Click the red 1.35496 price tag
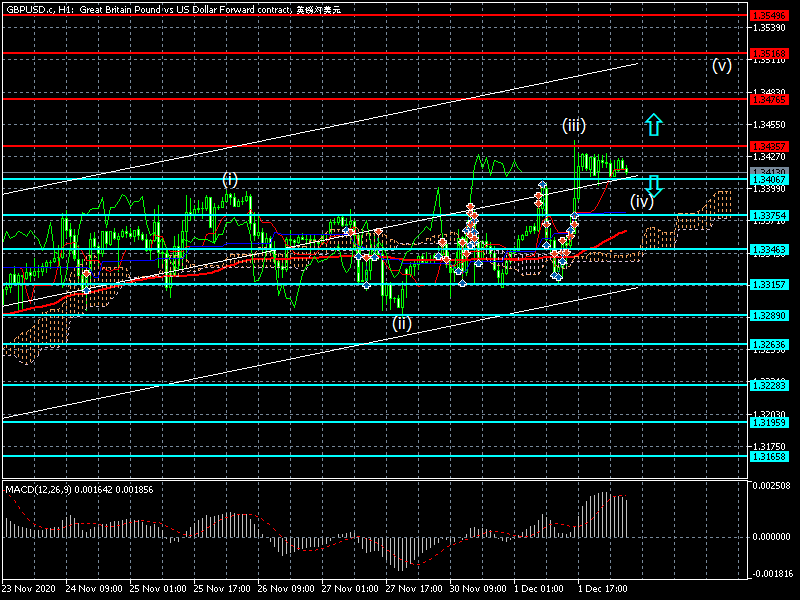800x600 pixels. point(768,16)
